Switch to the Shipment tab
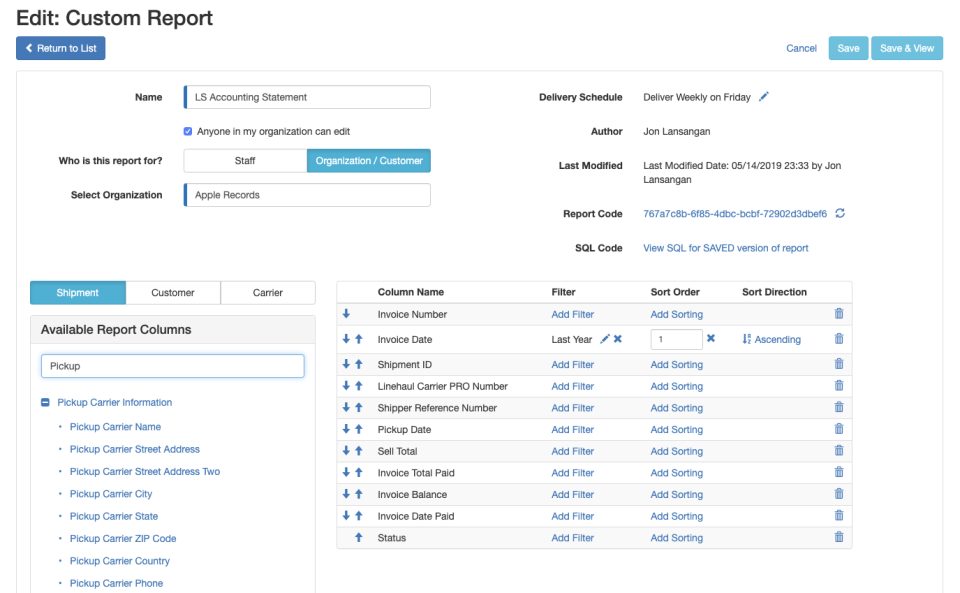 [x=78, y=293]
